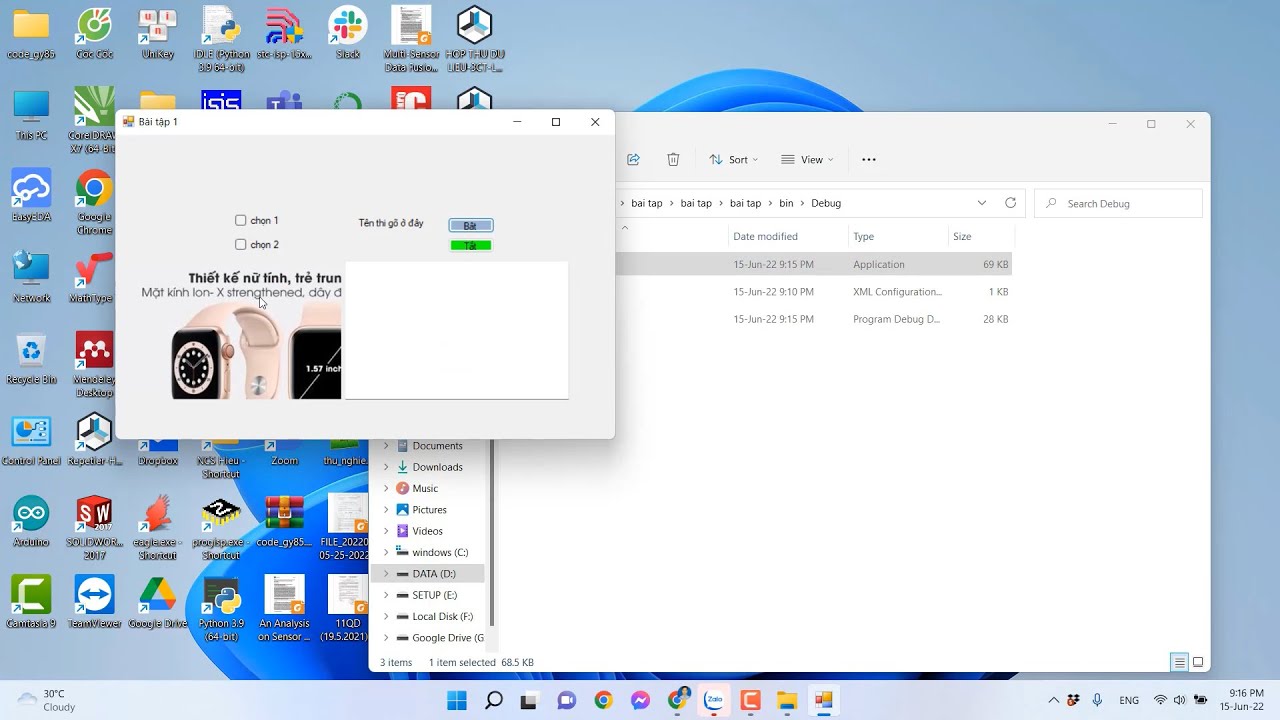Open SOLIDWORKS 2017 desktop shortcut
Viewport: 1280px width, 720px height.
[94, 527]
